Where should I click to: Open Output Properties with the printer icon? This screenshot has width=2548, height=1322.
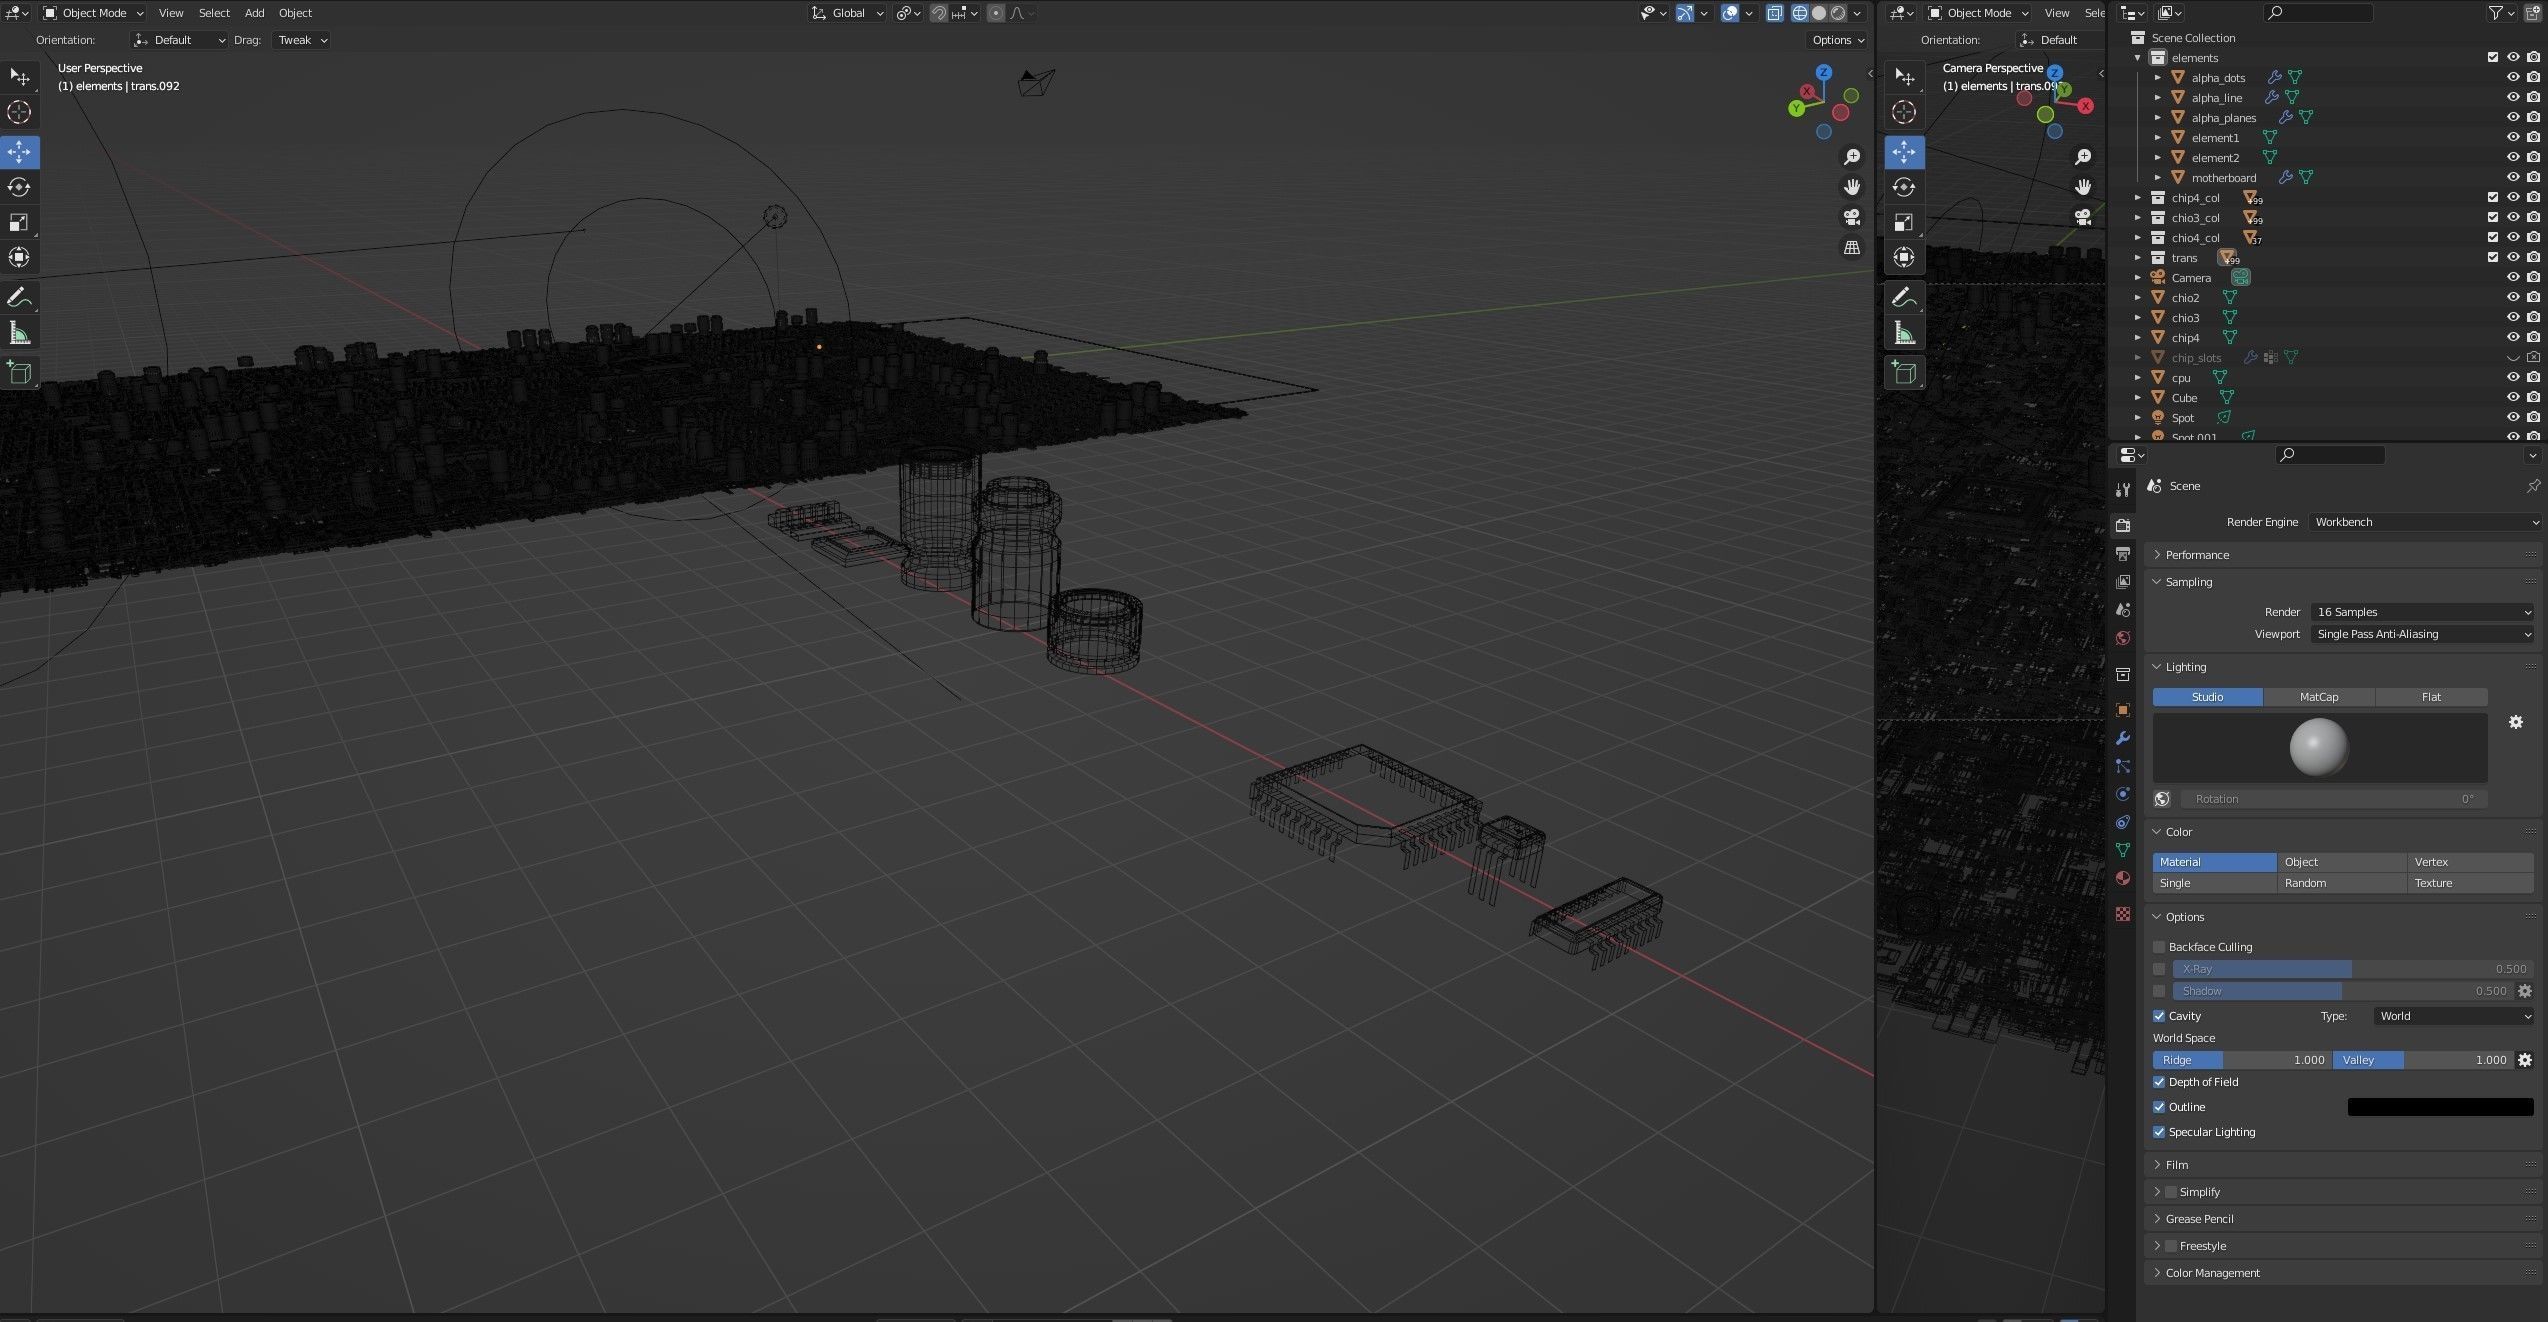click(2122, 553)
